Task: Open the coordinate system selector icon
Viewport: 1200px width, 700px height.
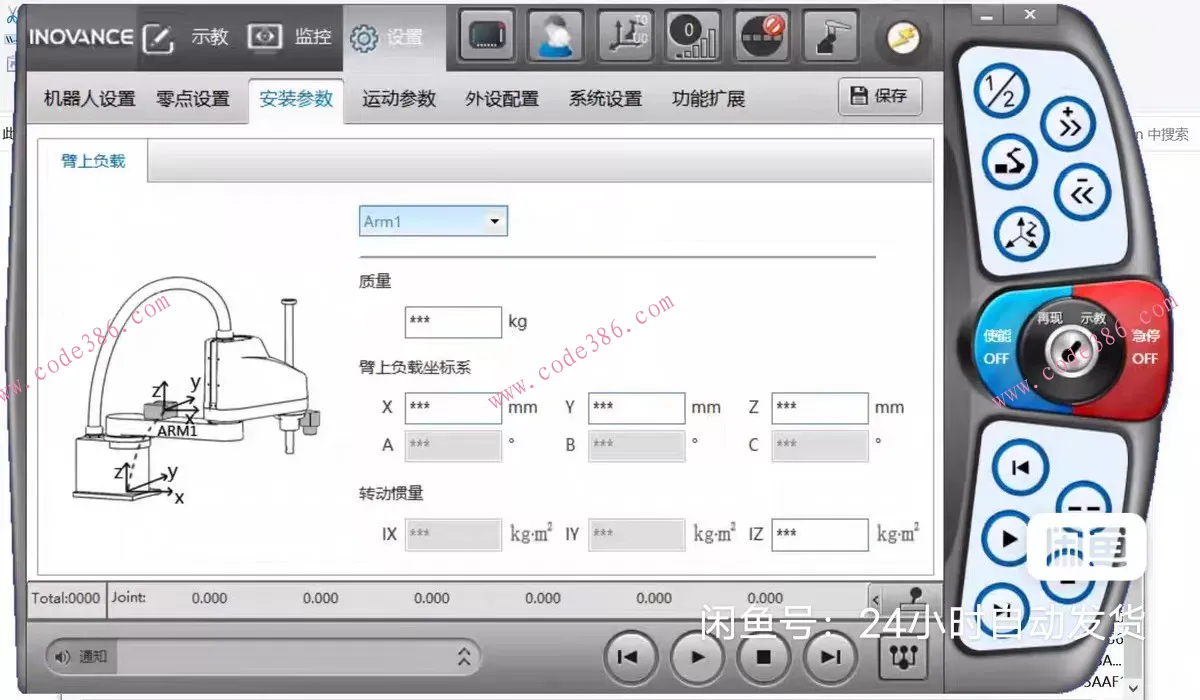Action: pyautogui.click(x=624, y=37)
